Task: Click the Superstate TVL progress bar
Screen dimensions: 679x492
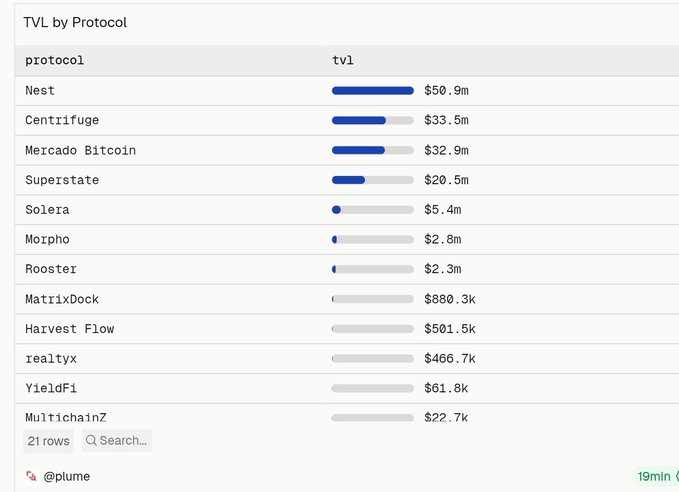Action: [x=372, y=180]
